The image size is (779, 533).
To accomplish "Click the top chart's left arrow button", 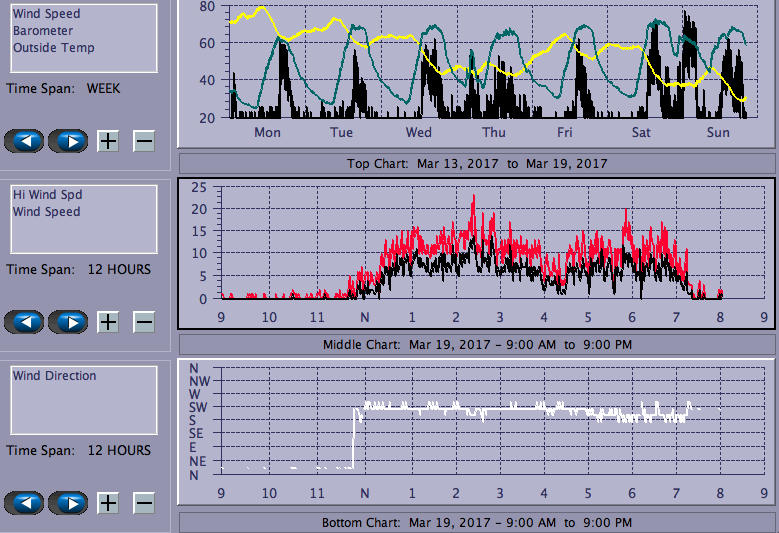I will (26, 141).
